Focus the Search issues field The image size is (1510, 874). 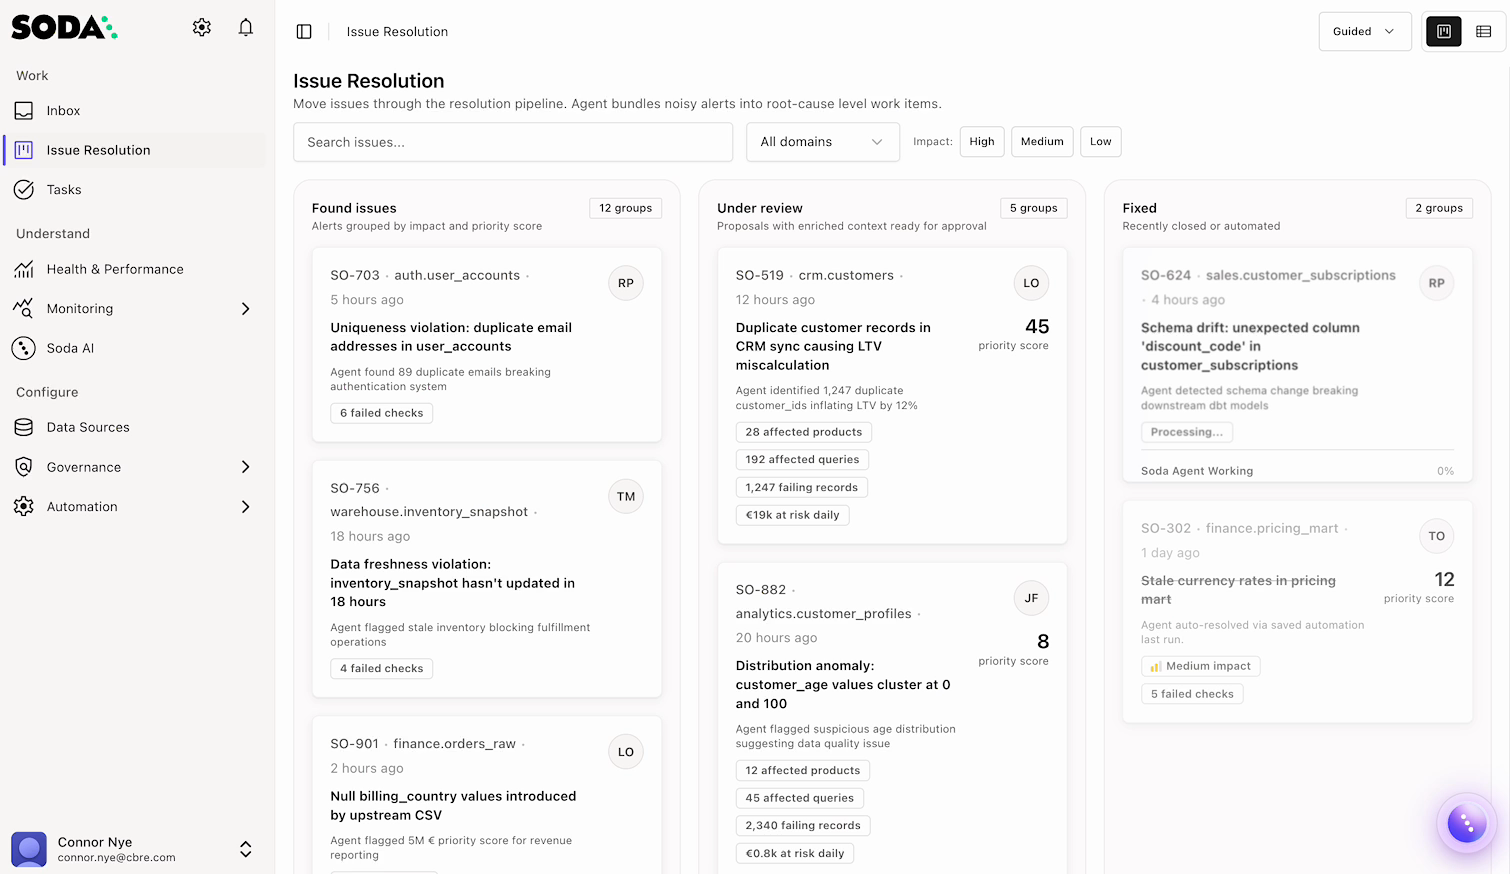[513, 142]
